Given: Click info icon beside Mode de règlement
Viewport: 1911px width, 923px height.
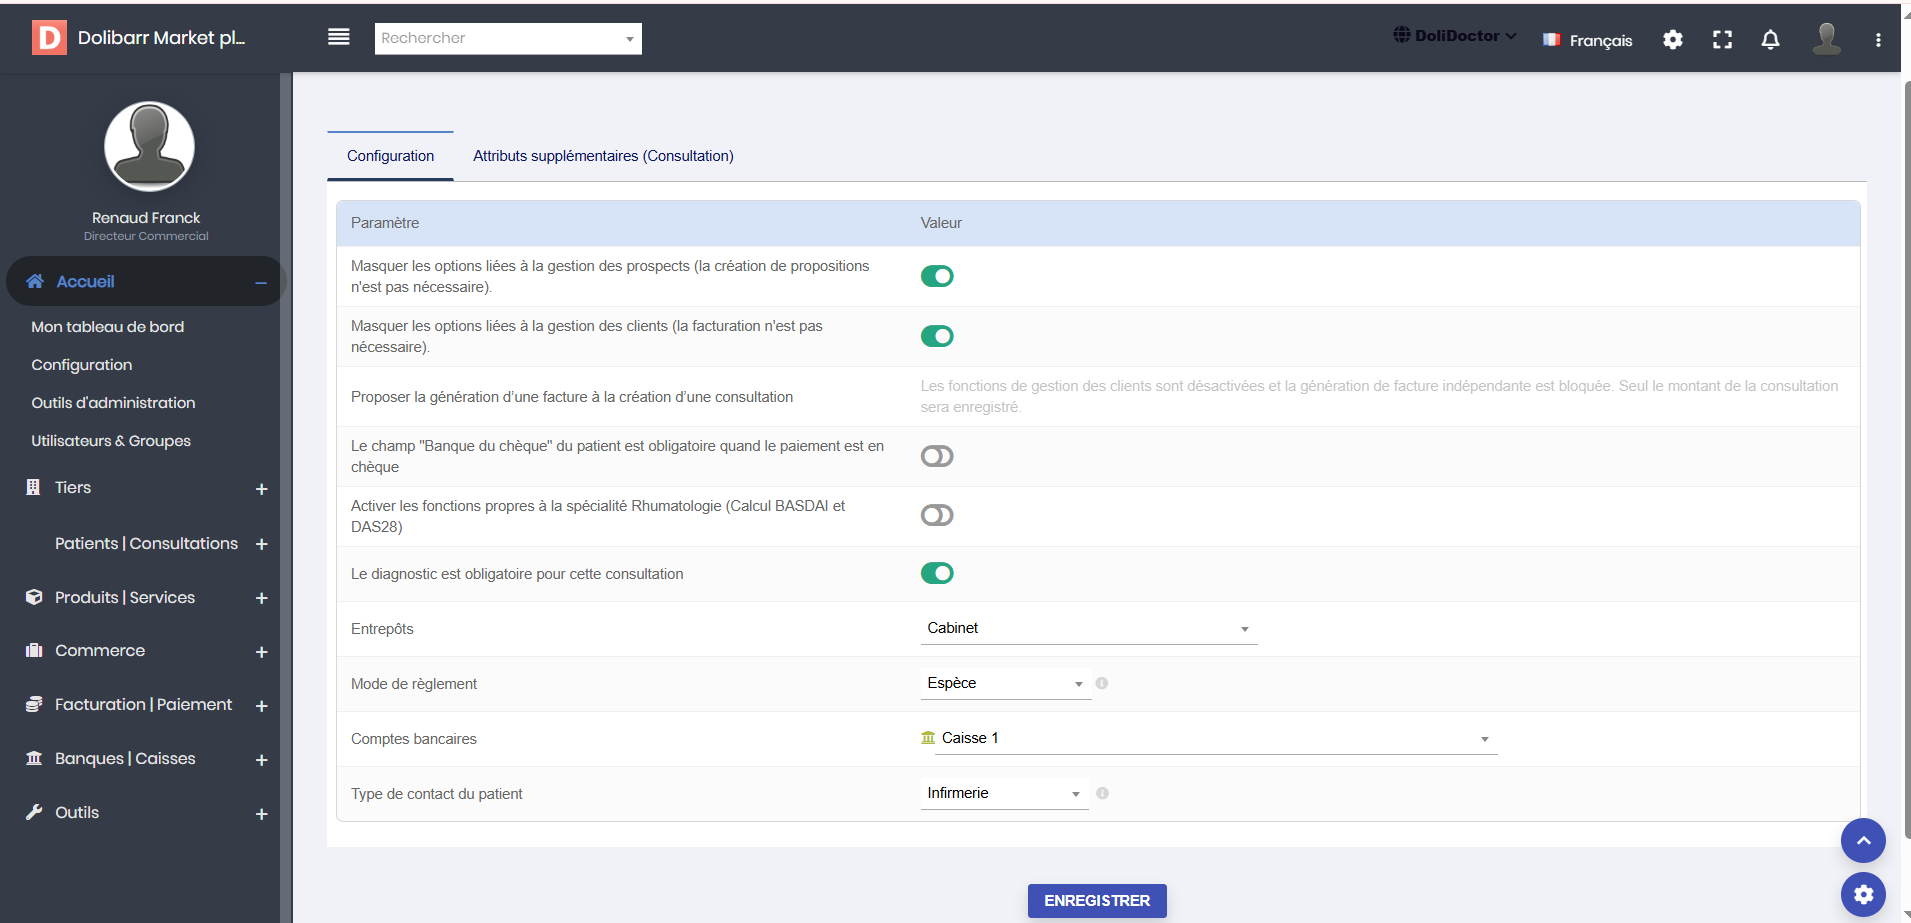Looking at the screenshot, I should click(x=1101, y=683).
